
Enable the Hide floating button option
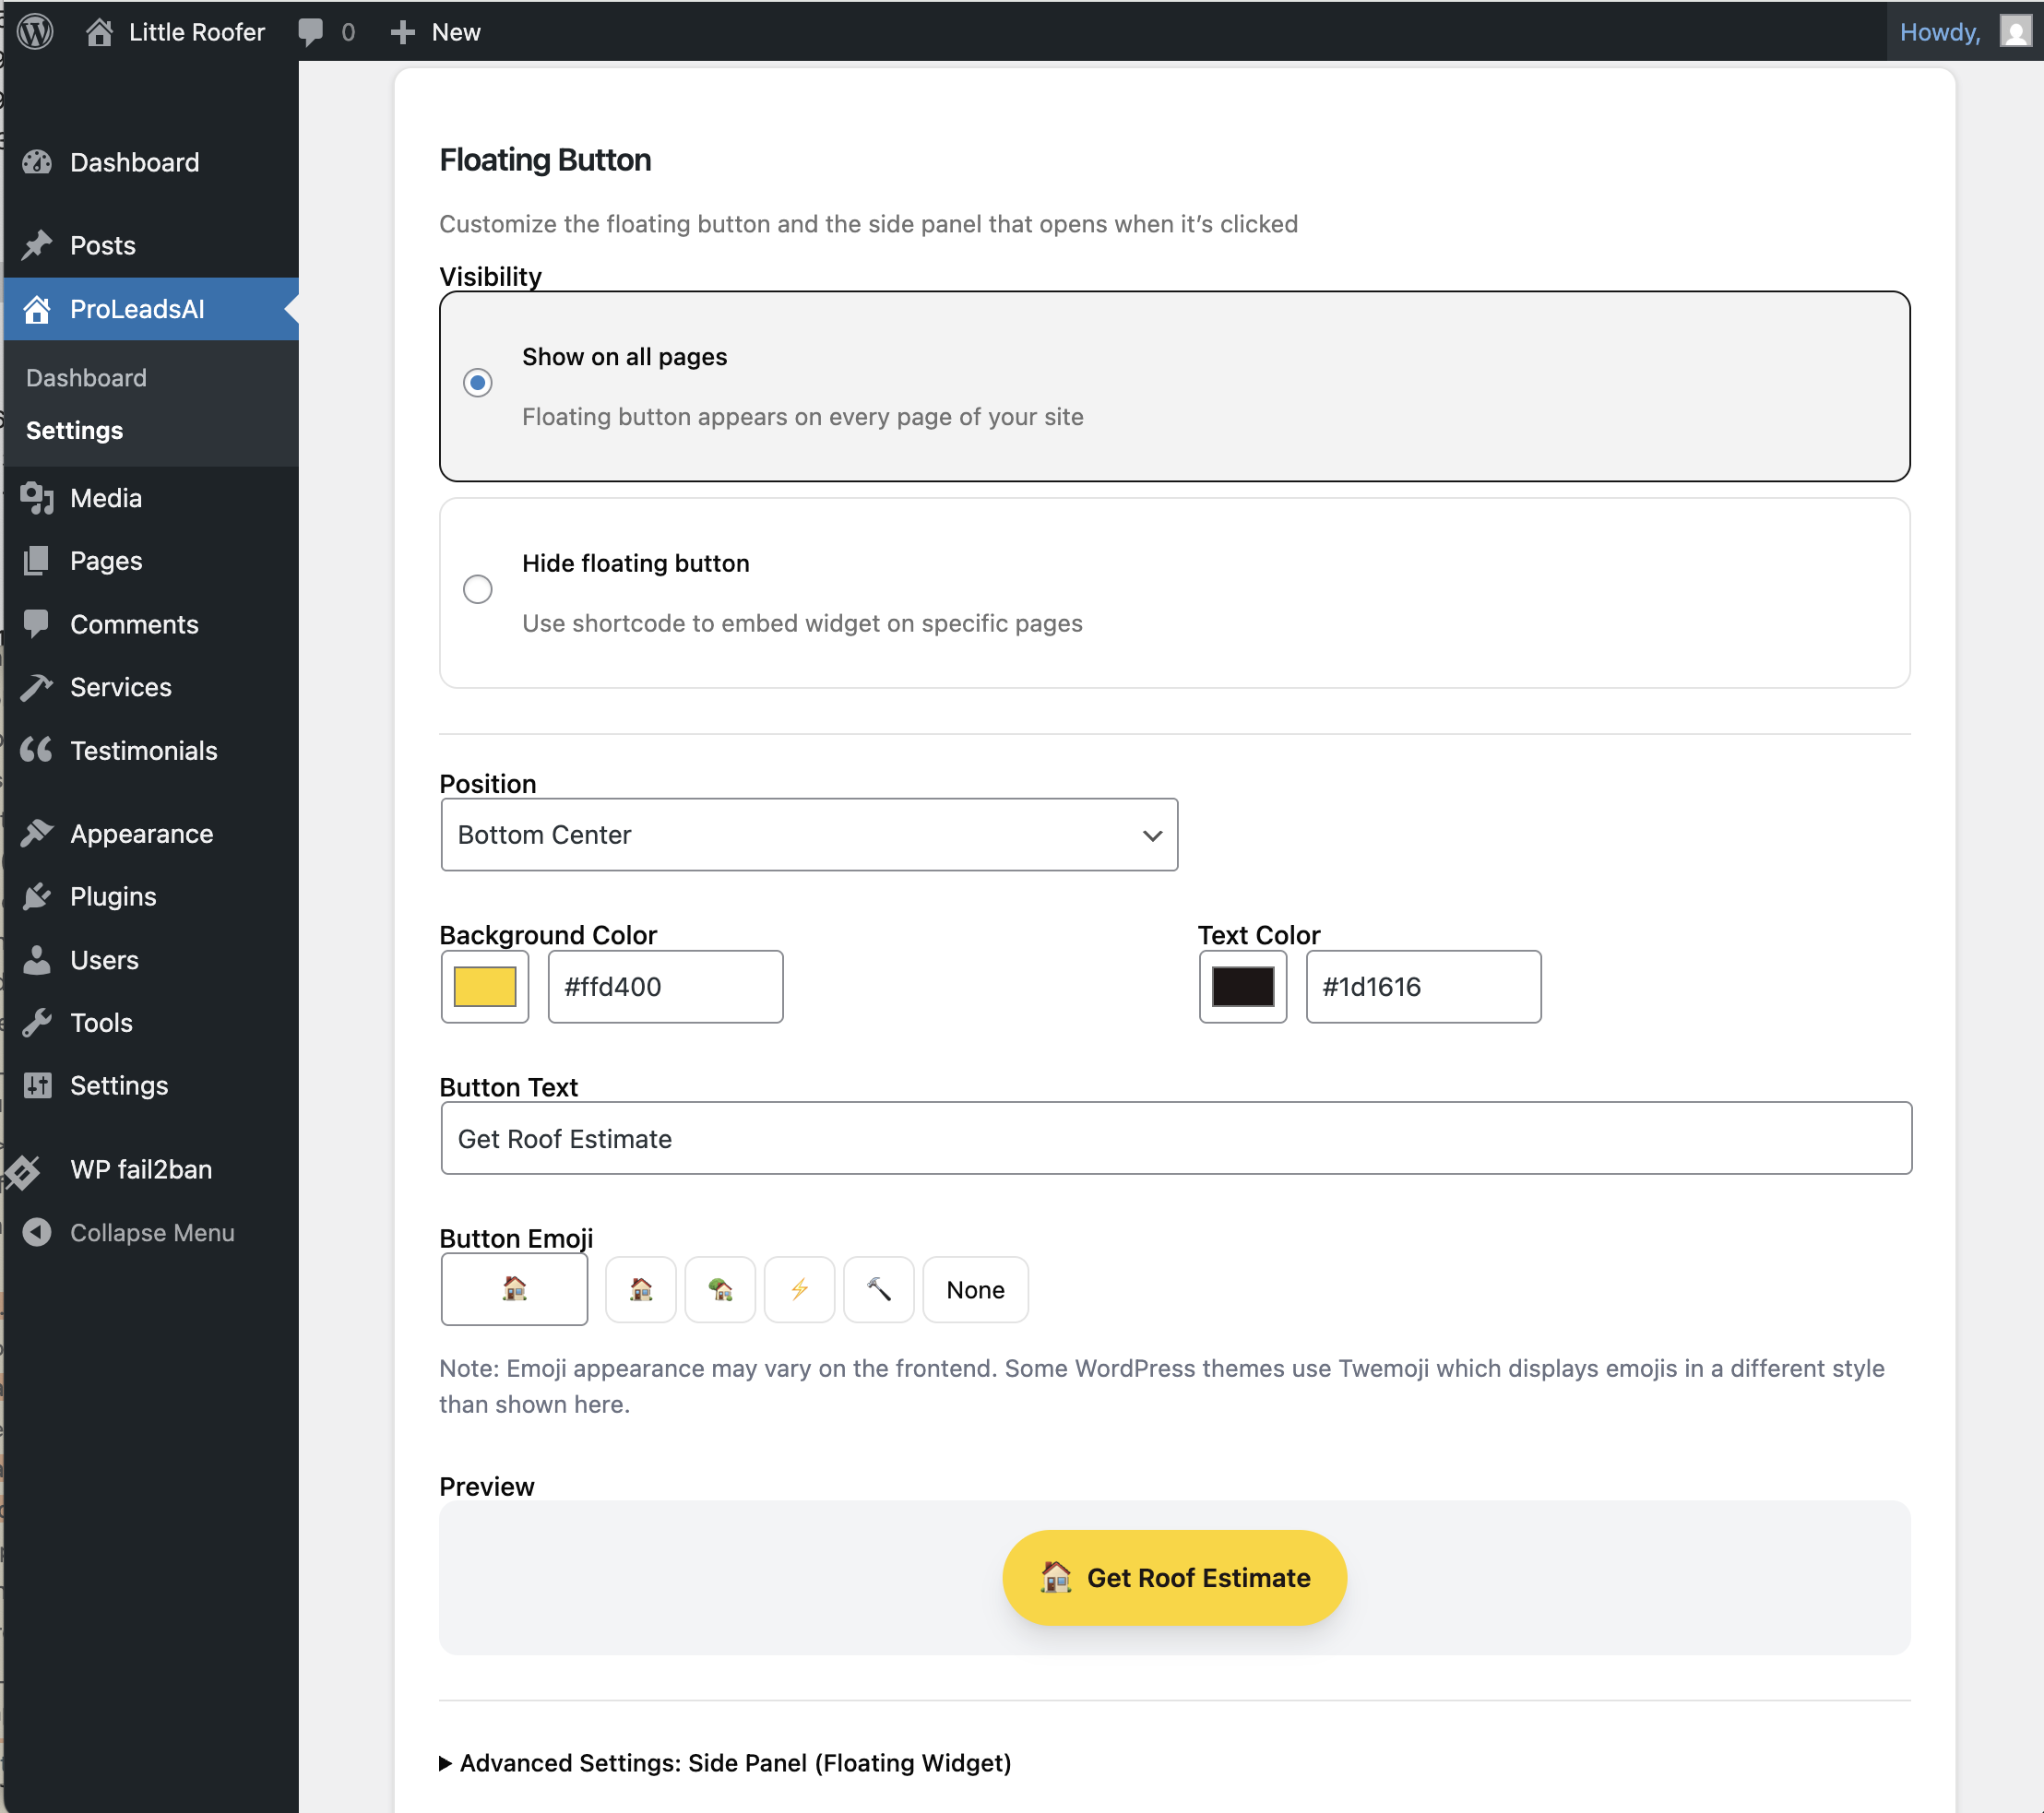(477, 589)
